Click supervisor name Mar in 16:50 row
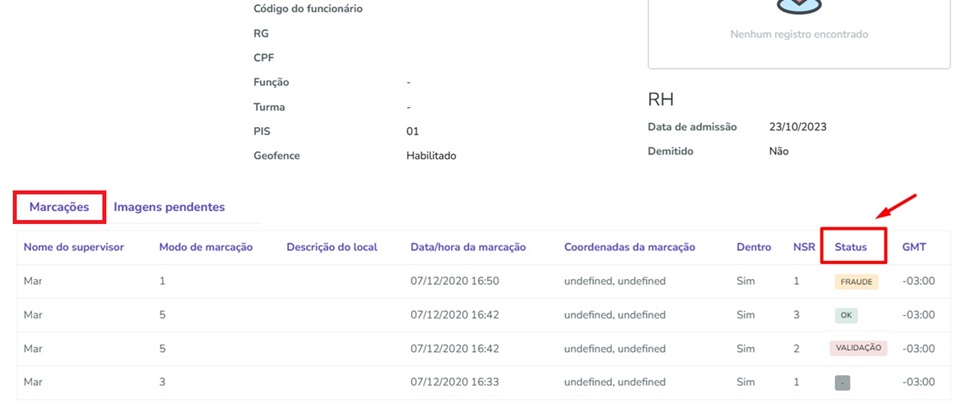966x420 pixels. tap(32, 281)
